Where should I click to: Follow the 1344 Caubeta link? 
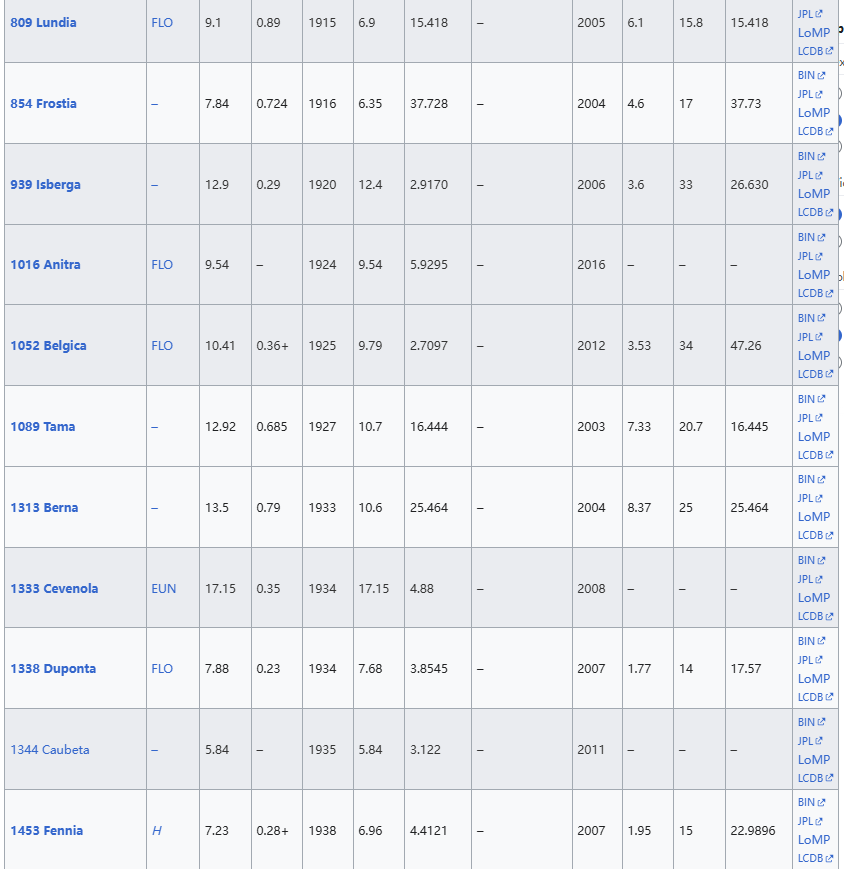tap(49, 749)
